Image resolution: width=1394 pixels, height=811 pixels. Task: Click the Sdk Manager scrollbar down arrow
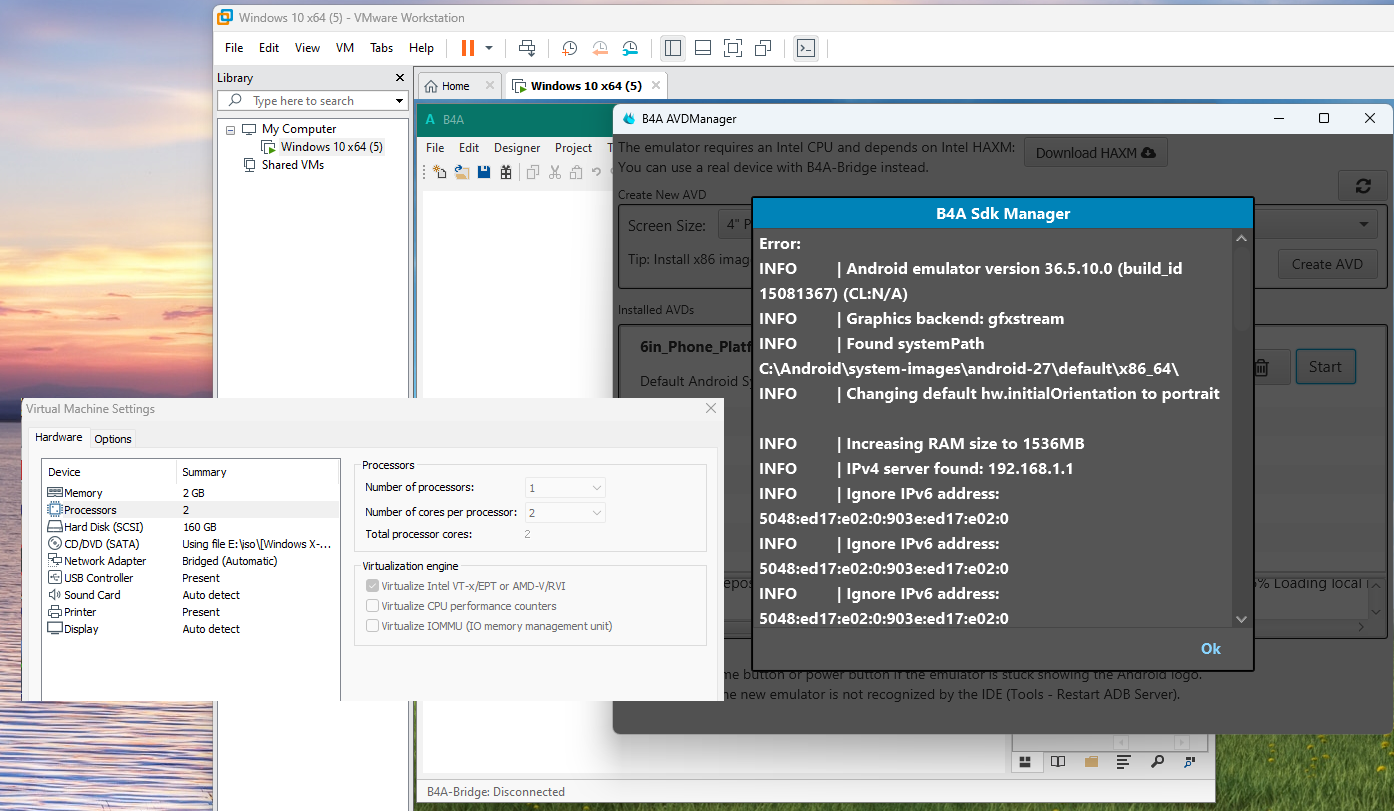[1241, 619]
